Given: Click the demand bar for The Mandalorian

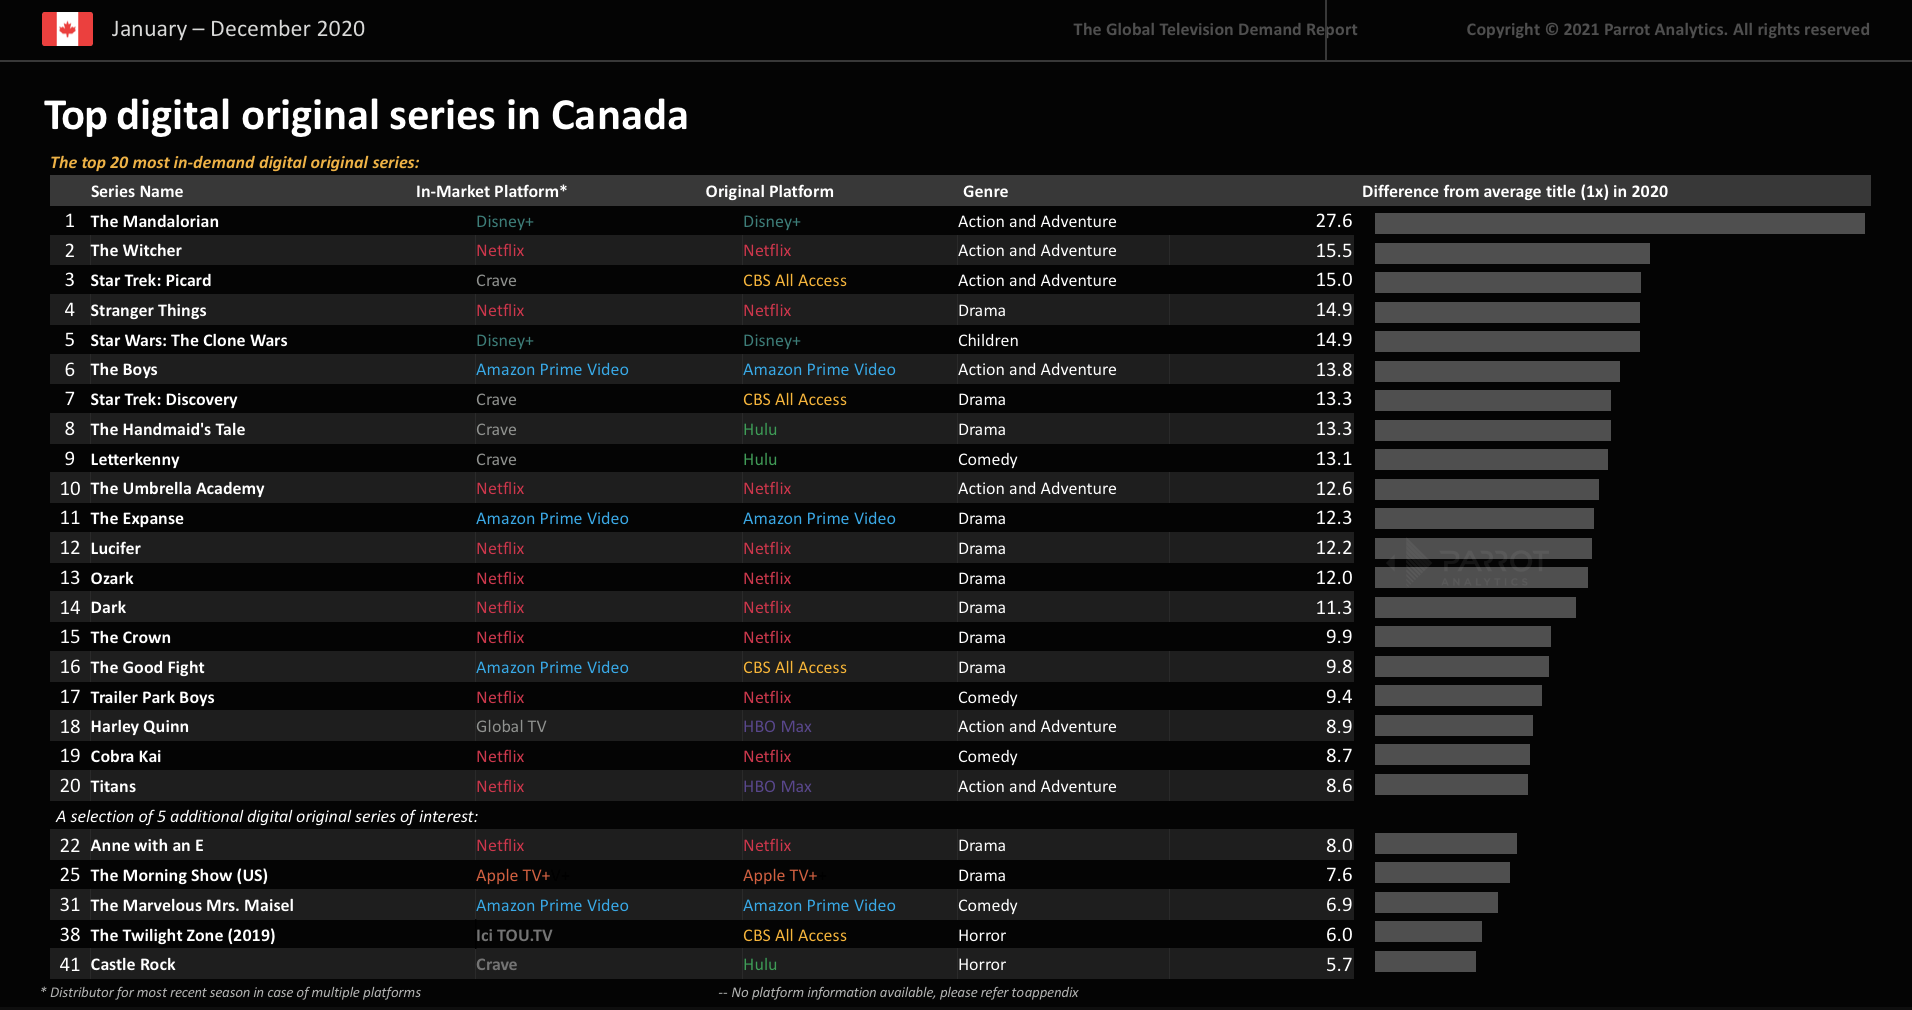Looking at the screenshot, I should pyautogui.click(x=1619, y=223).
